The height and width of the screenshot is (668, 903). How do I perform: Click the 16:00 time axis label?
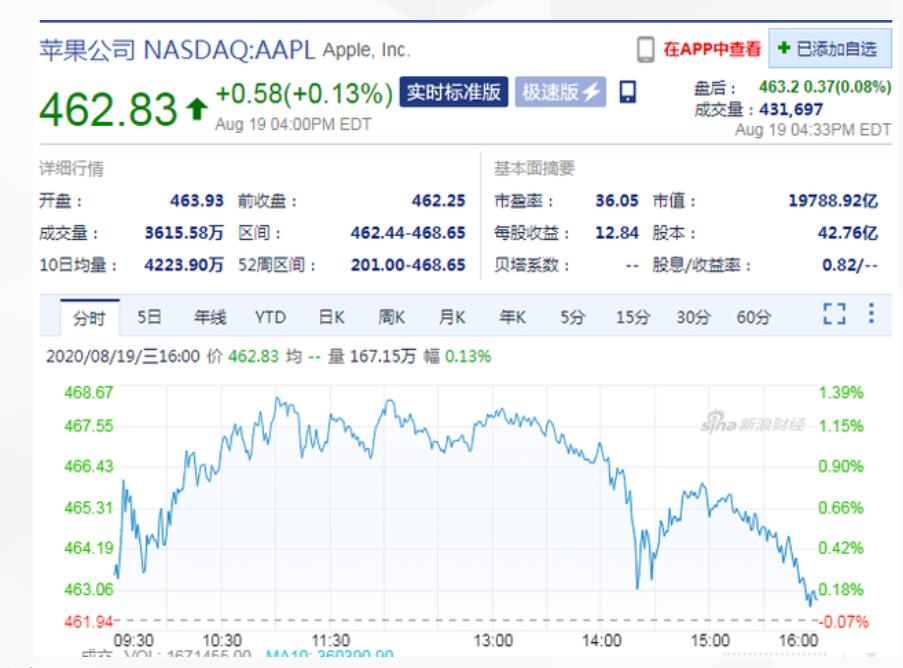tap(798, 640)
